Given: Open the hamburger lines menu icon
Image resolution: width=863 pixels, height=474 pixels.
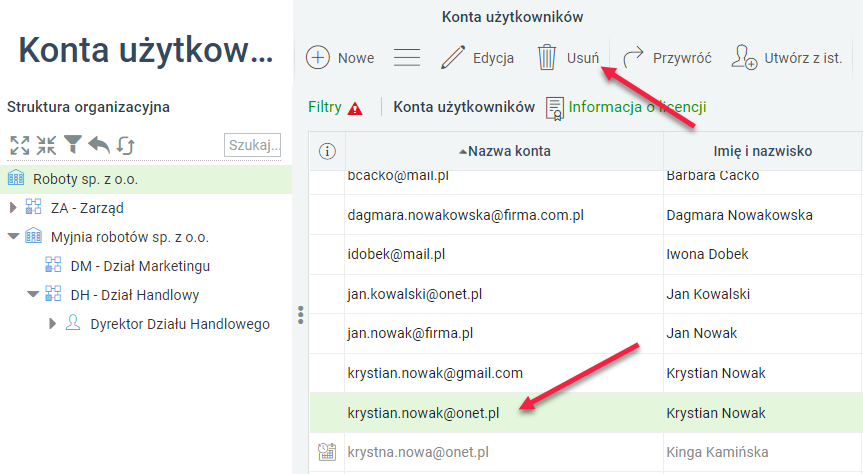Looking at the screenshot, I should (407, 57).
